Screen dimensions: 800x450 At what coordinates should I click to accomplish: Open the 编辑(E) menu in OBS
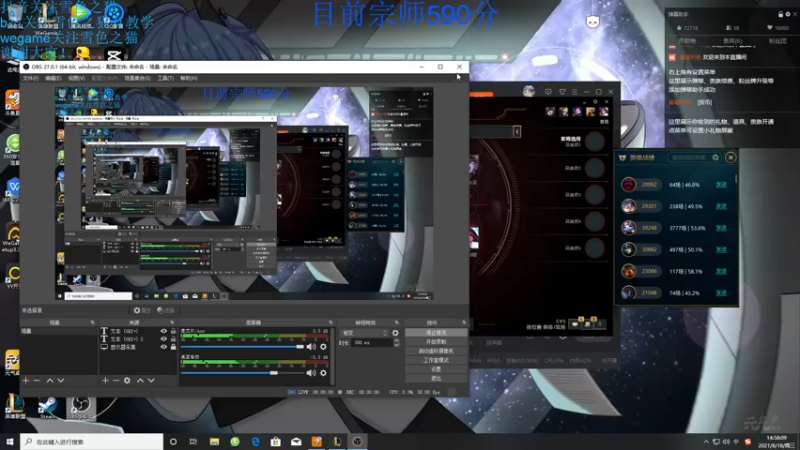(53, 79)
